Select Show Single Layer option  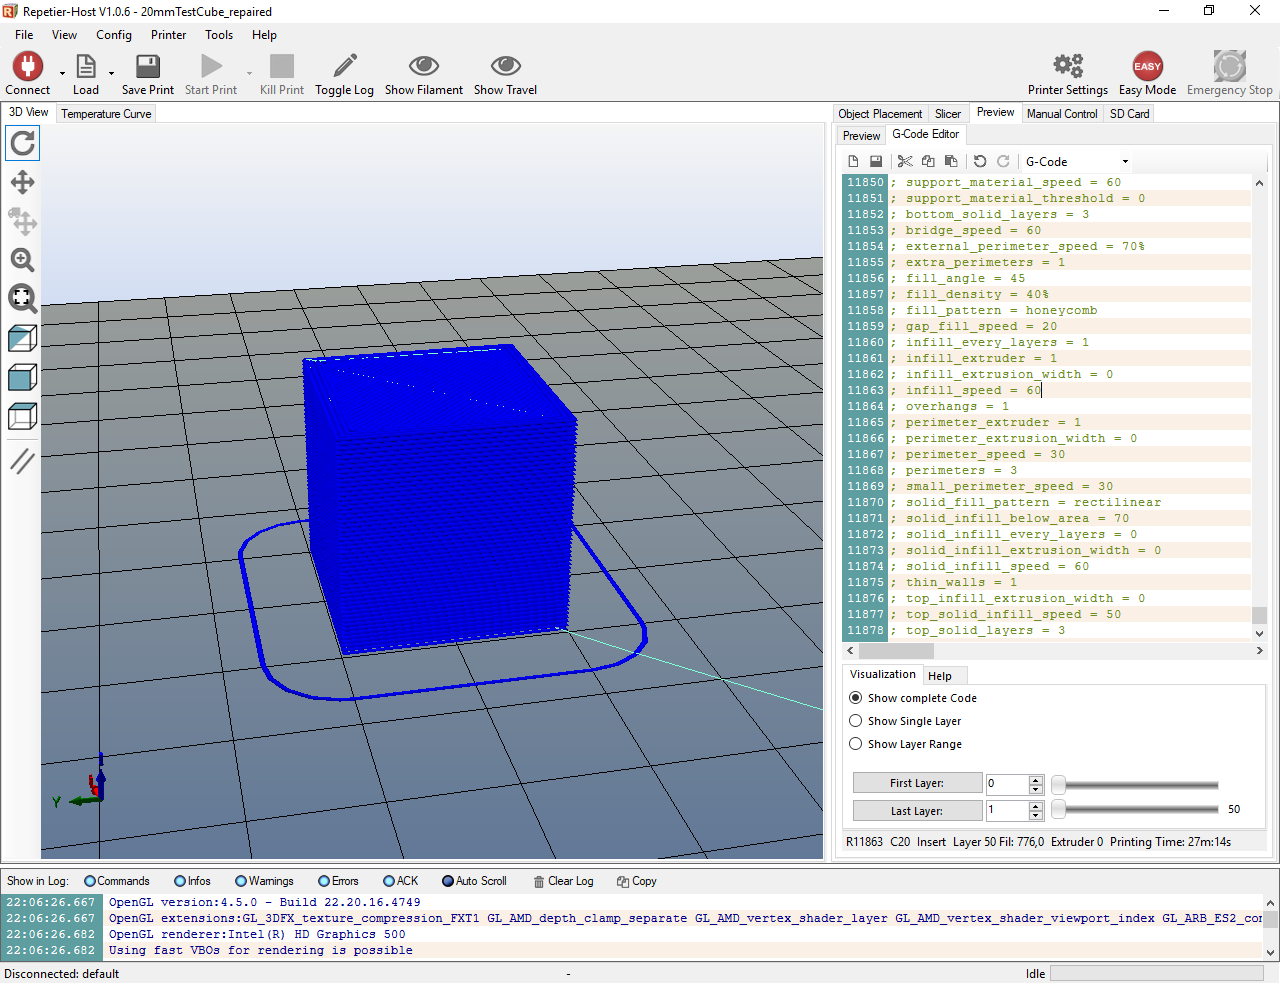856,721
